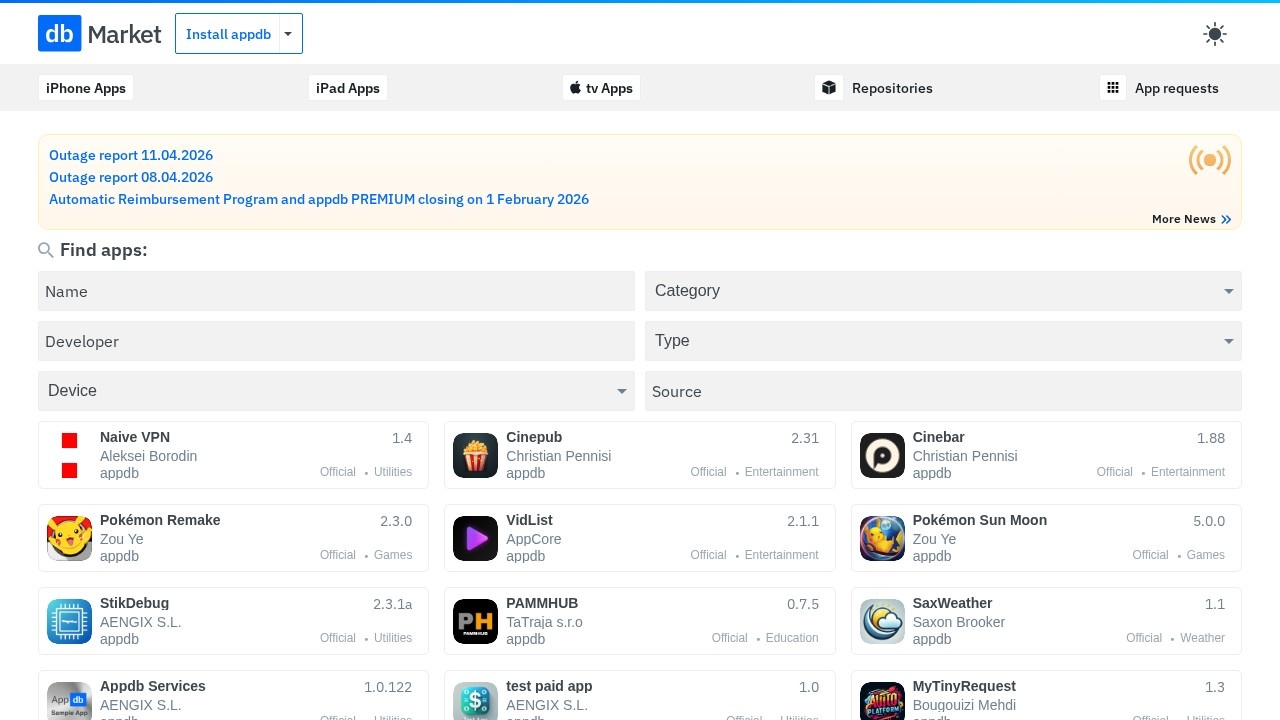Focus the Source search field
Image resolution: width=1280 pixels, height=720 pixels.
[x=943, y=391]
